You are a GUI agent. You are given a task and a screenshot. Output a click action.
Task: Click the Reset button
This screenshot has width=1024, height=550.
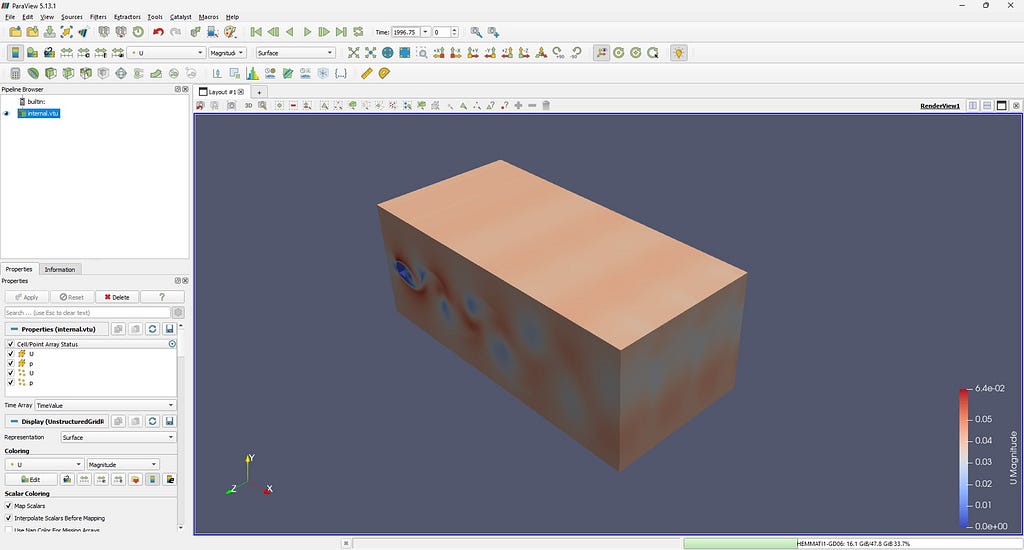pos(72,297)
